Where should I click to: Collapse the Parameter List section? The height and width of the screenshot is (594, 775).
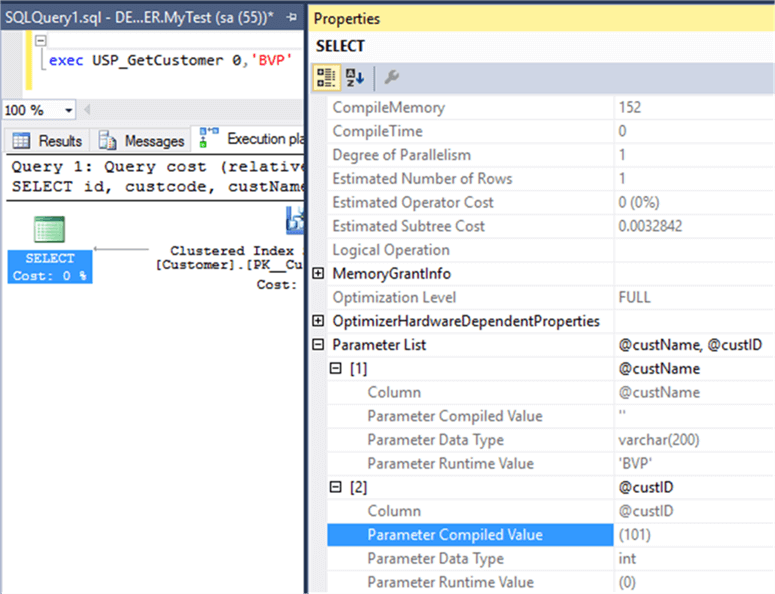coord(319,345)
